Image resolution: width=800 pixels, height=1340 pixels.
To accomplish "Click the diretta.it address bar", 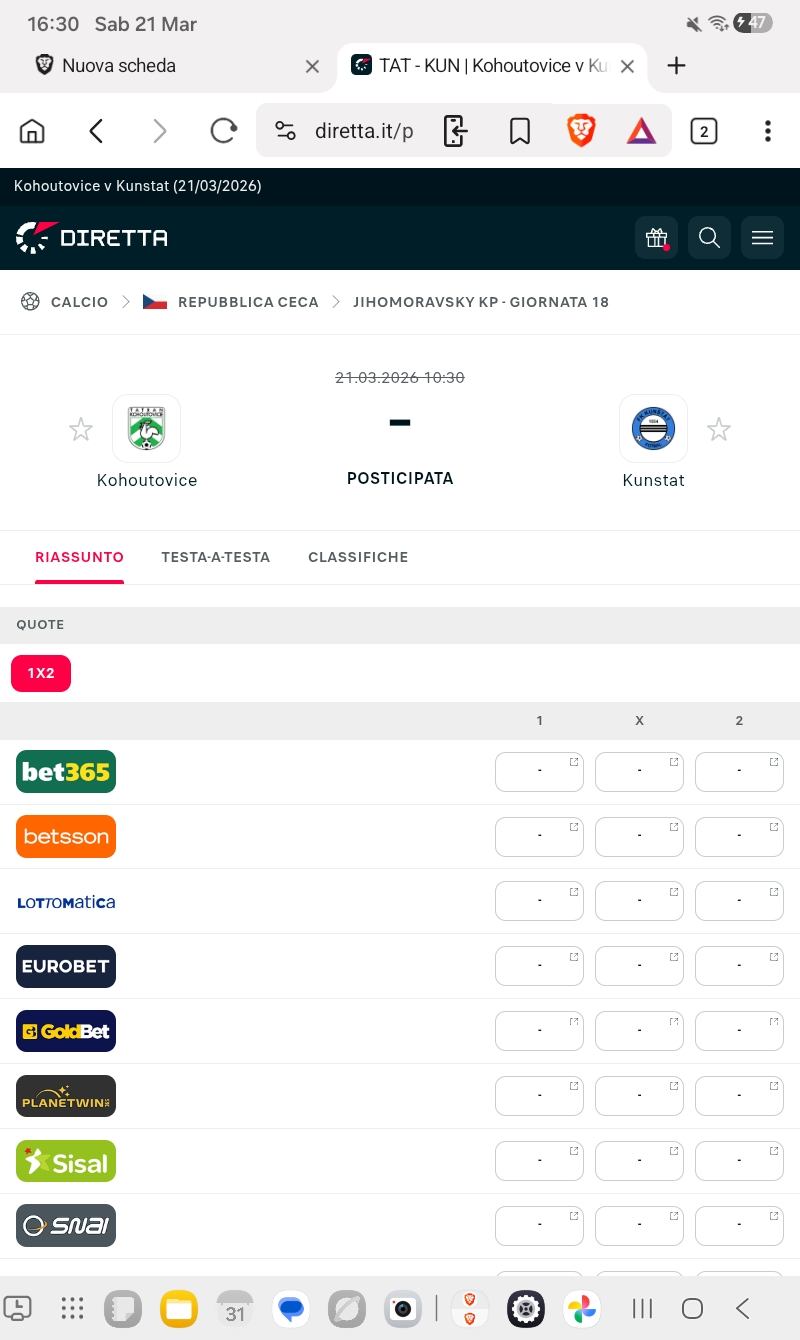I will coord(364,131).
